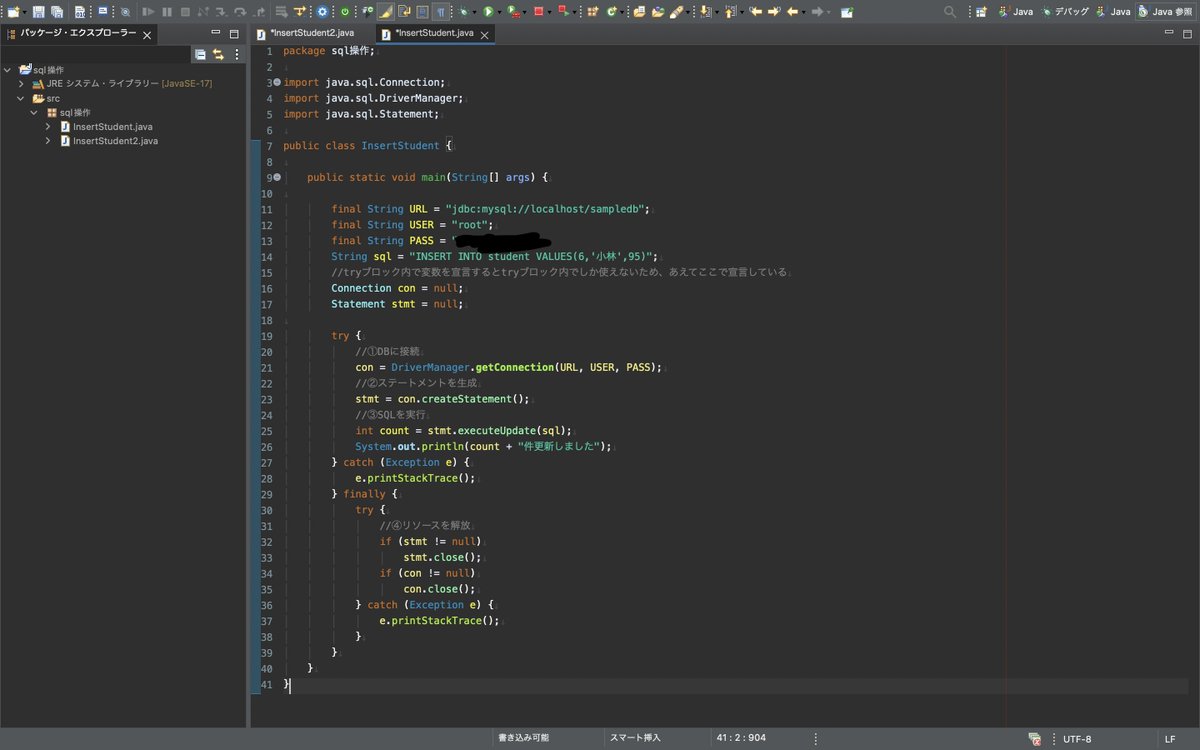Image resolution: width=1200 pixels, height=750 pixels.
Task: Toggle Block Selection Mode icon
Action: [x=423, y=12]
